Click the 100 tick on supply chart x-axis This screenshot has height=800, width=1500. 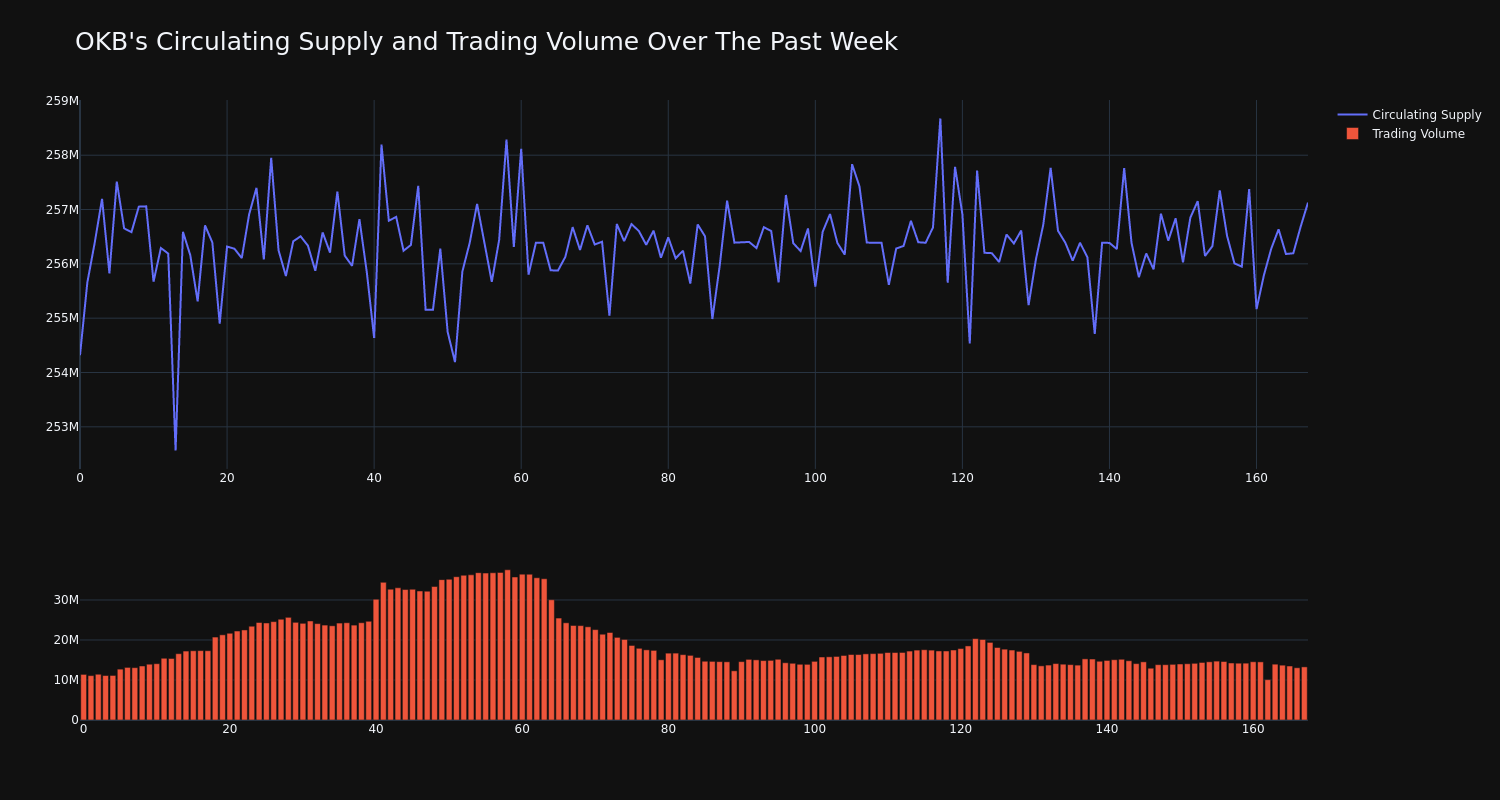[x=815, y=478]
